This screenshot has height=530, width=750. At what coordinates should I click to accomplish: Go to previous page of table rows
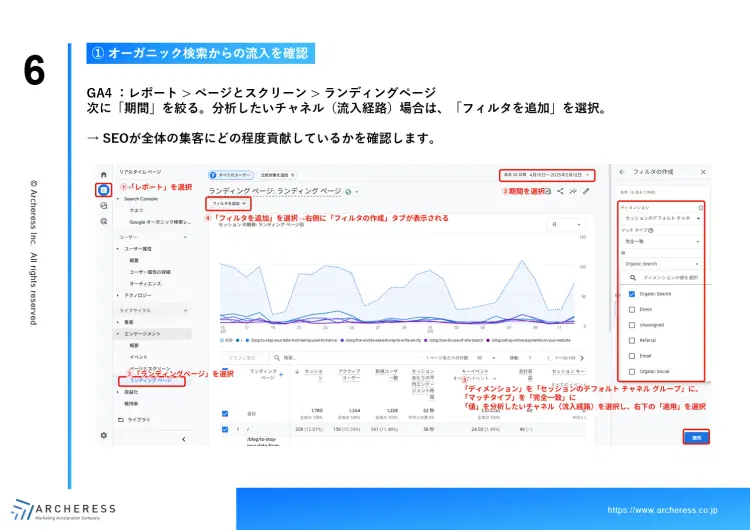(x=548, y=358)
